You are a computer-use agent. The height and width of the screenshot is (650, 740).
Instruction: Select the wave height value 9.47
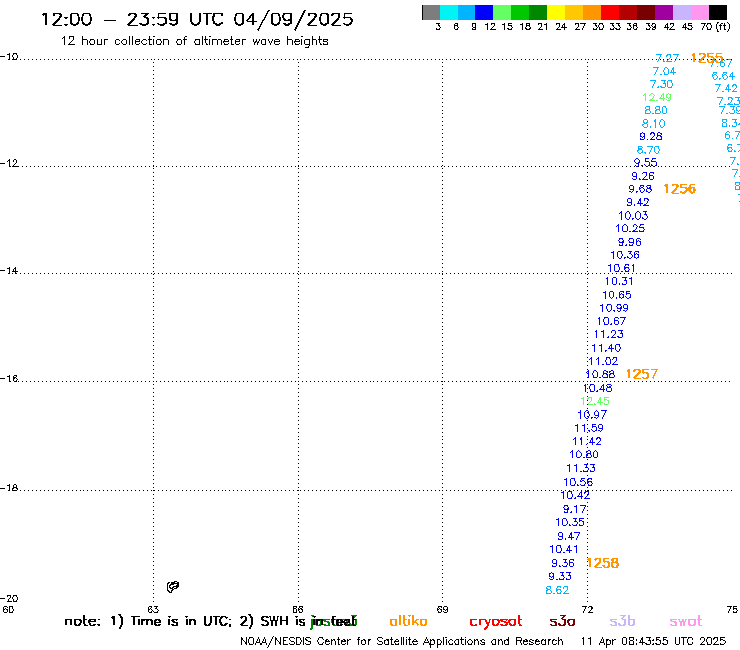click(569, 536)
